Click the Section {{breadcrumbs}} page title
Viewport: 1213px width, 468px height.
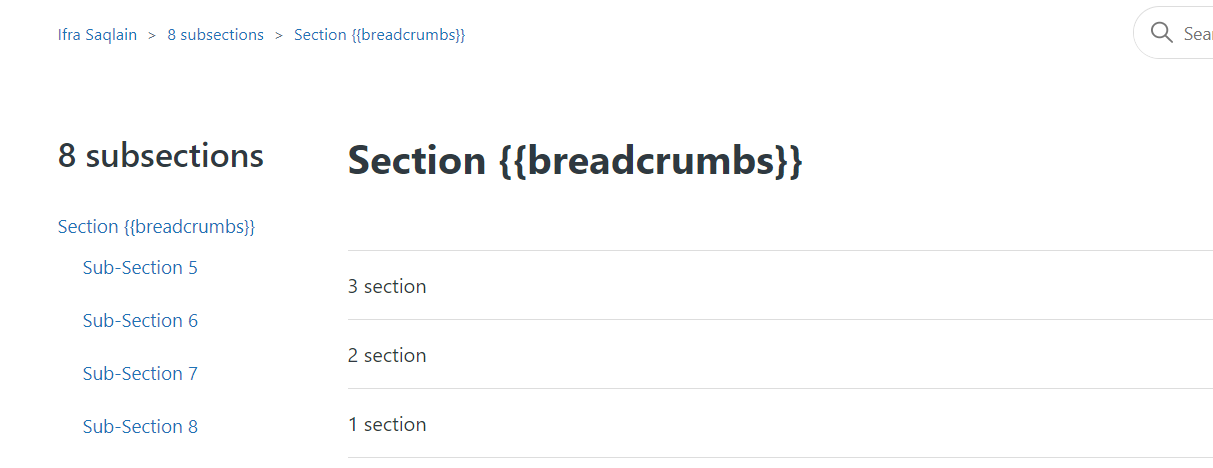pos(575,161)
